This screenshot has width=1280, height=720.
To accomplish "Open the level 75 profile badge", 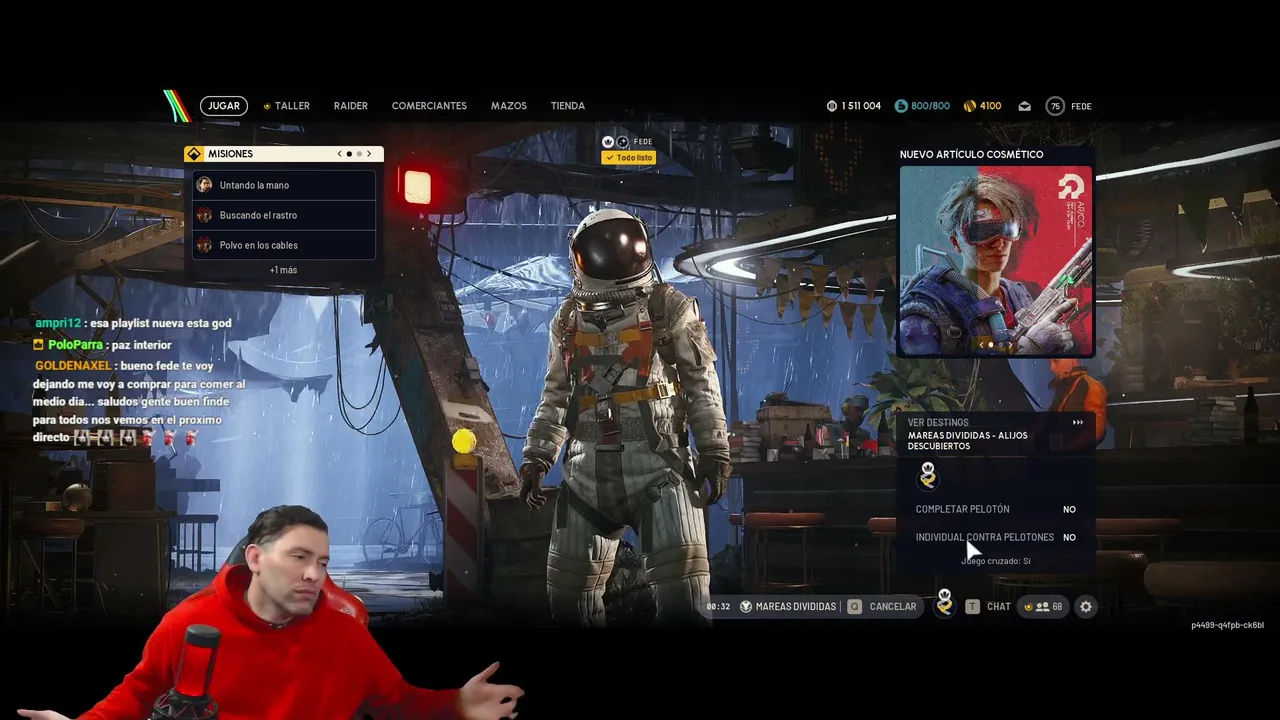I will [x=1055, y=106].
